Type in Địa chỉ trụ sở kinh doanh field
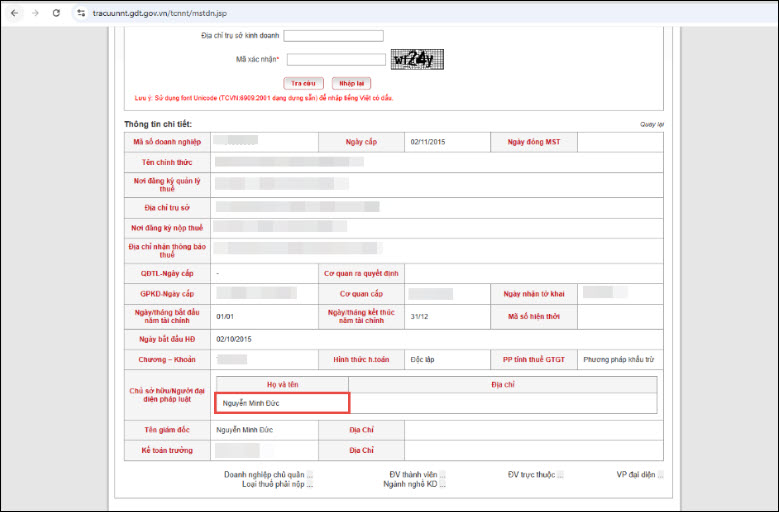 click(x=334, y=36)
